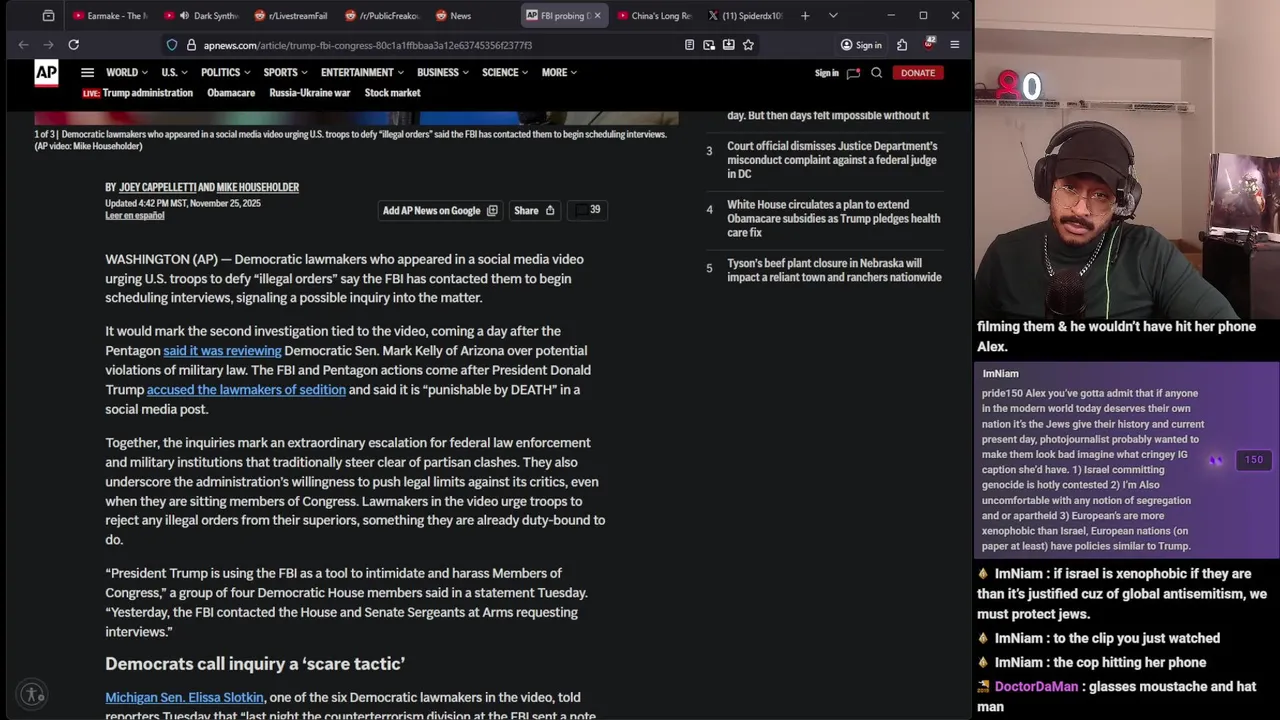This screenshot has width=1280, height=720.
Task: Open author Joey Cappelletti's link
Action: click(x=157, y=187)
